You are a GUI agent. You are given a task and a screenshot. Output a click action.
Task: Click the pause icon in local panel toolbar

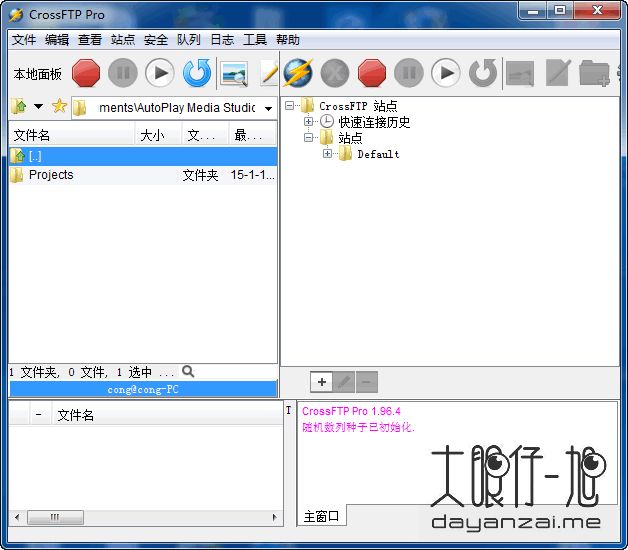click(x=123, y=73)
